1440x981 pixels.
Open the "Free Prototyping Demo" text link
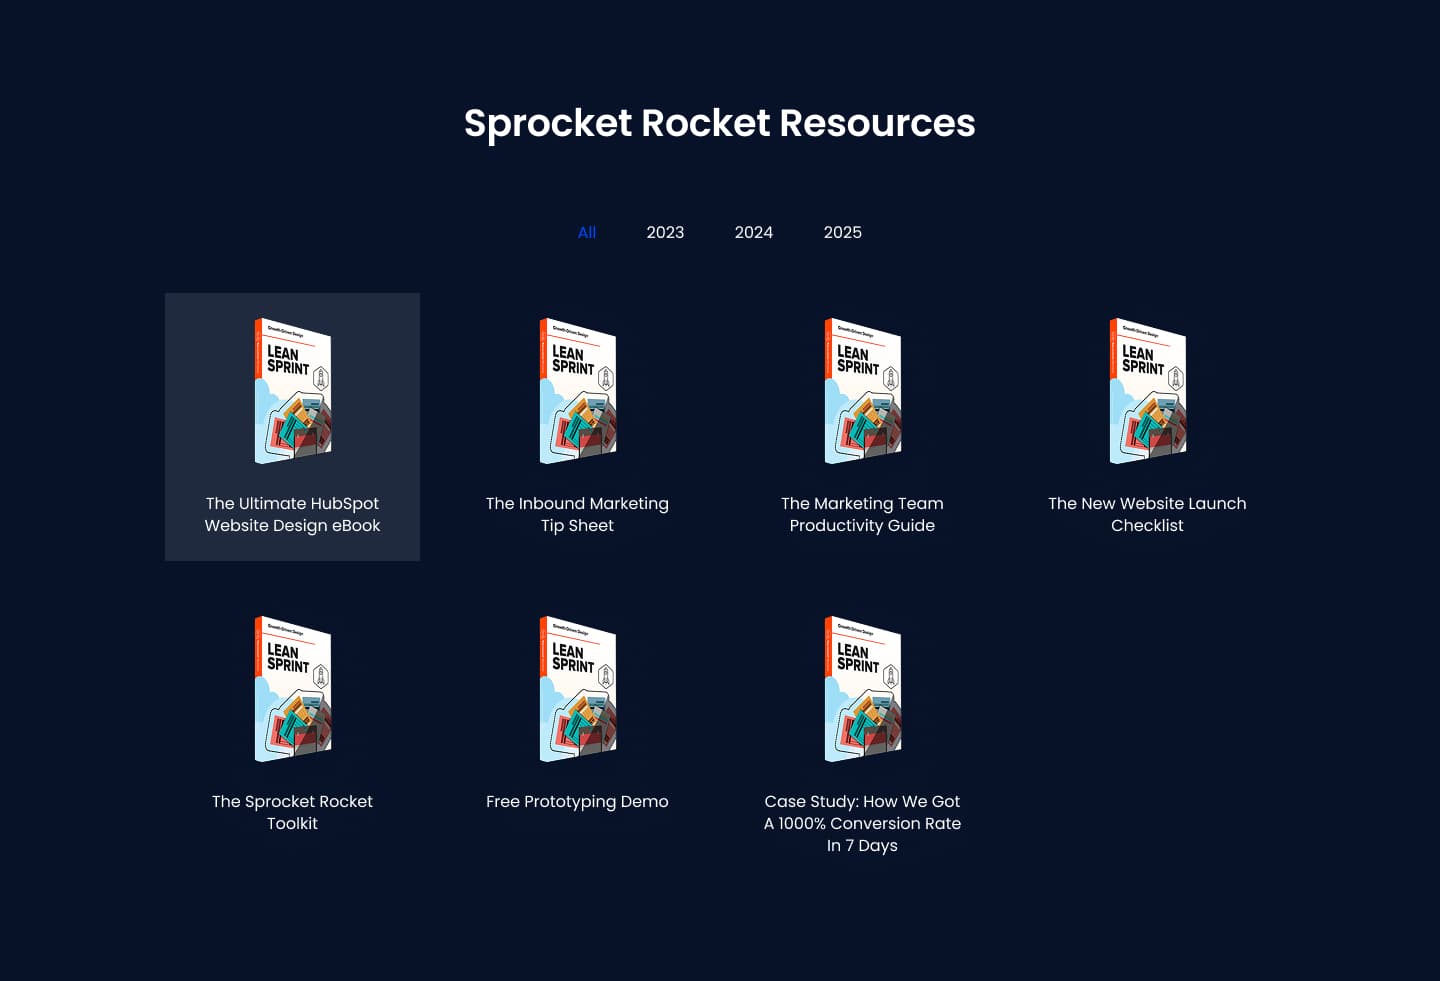(x=577, y=801)
